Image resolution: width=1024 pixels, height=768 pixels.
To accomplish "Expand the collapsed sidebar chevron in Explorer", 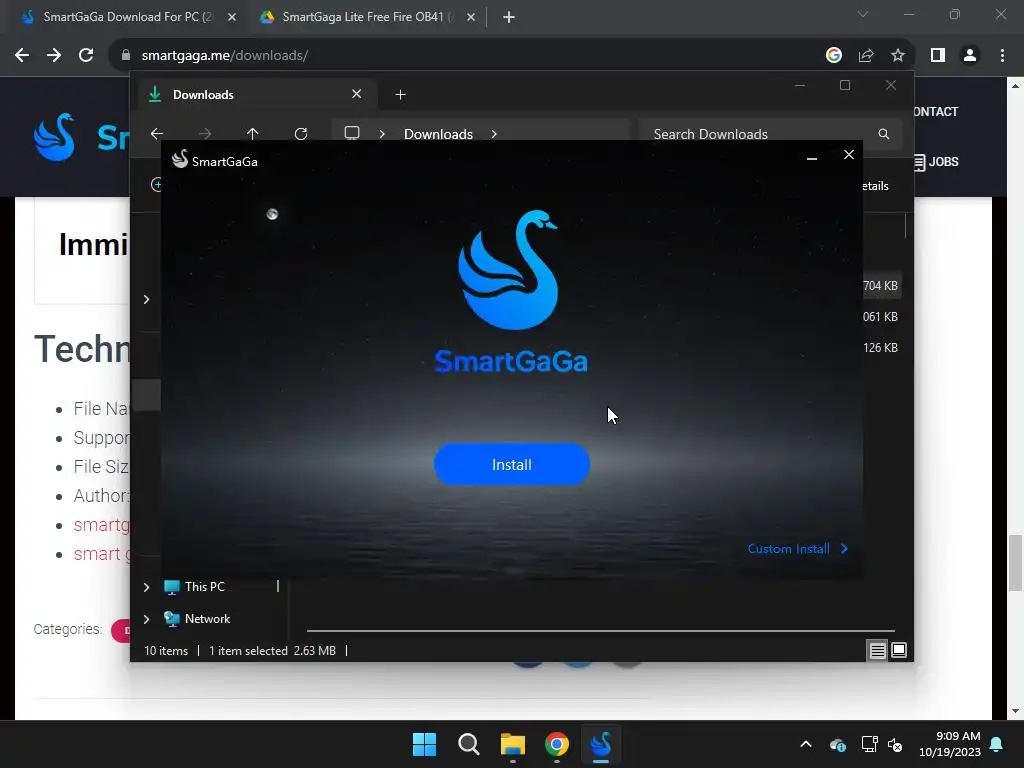I will pyautogui.click(x=146, y=299).
